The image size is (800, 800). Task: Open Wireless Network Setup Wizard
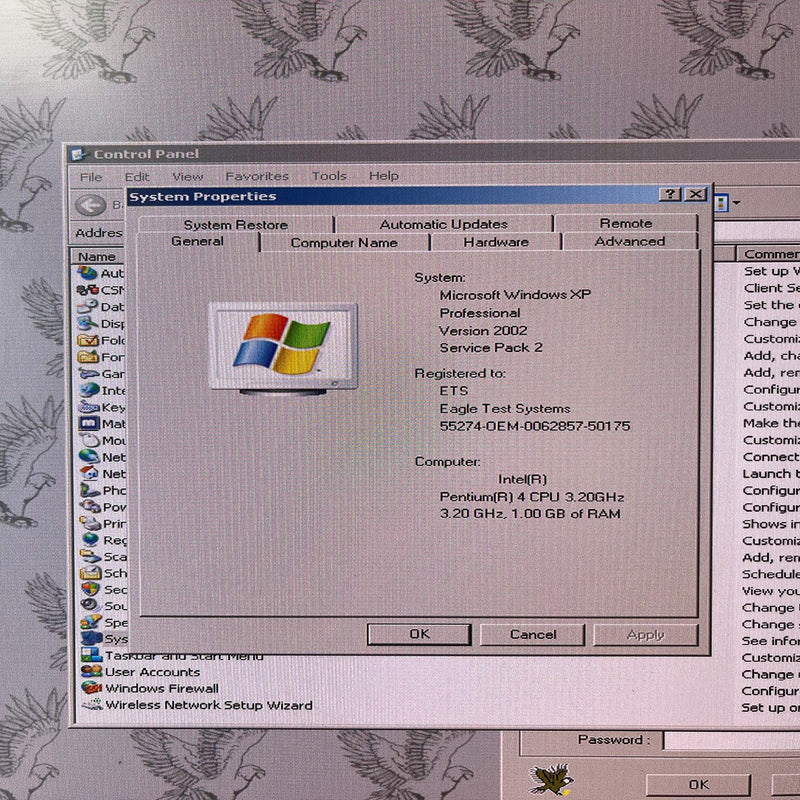pos(208,705)
